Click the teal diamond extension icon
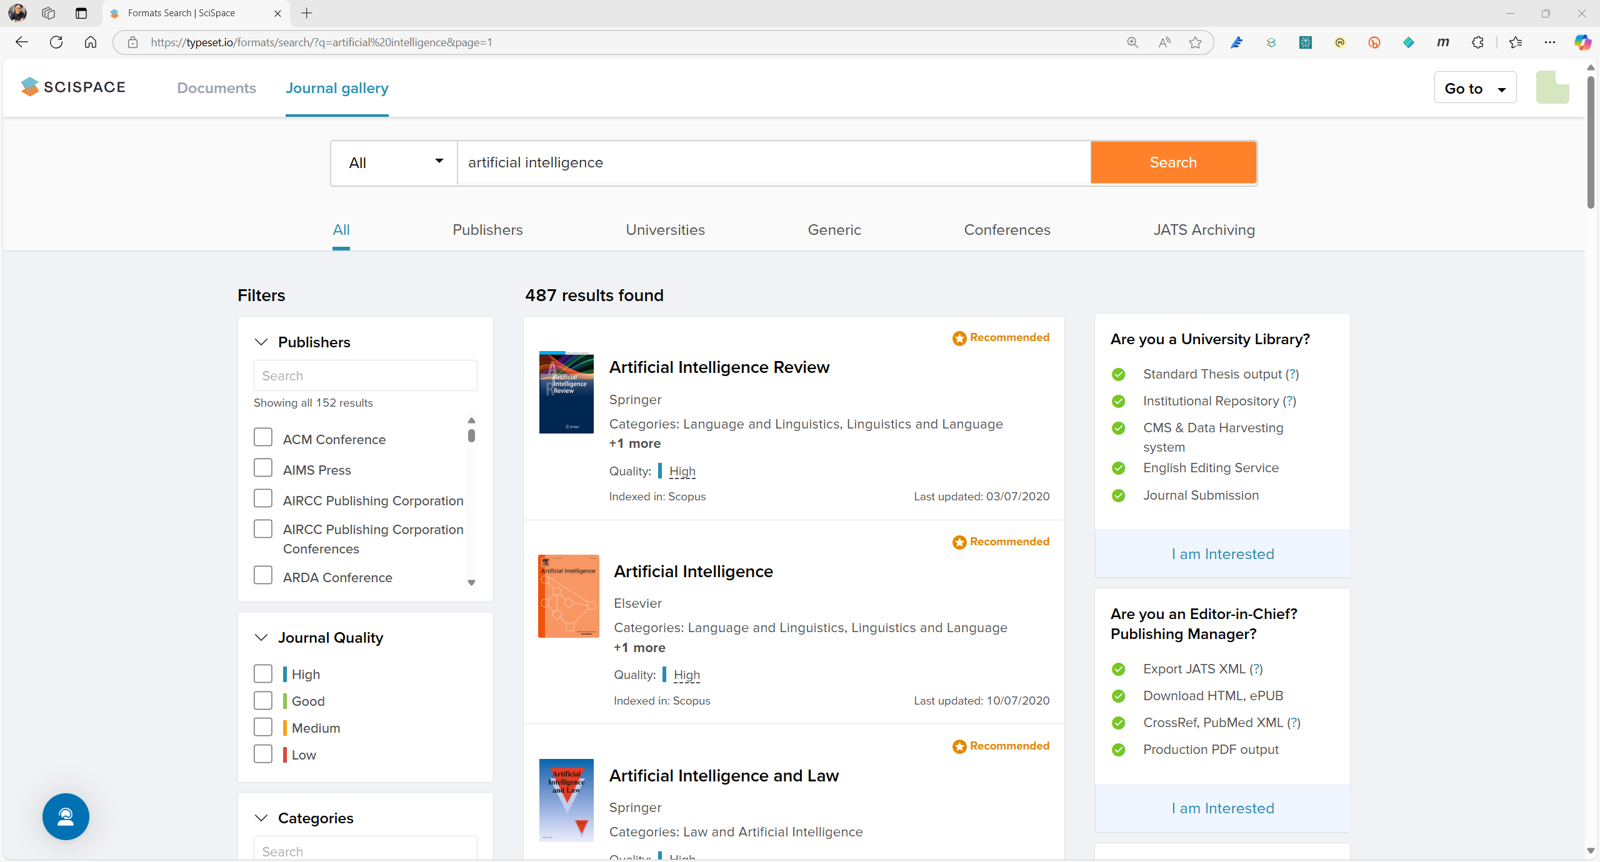The height and width of the screenshot is (862, 1600). click(x=1408, y=42)
